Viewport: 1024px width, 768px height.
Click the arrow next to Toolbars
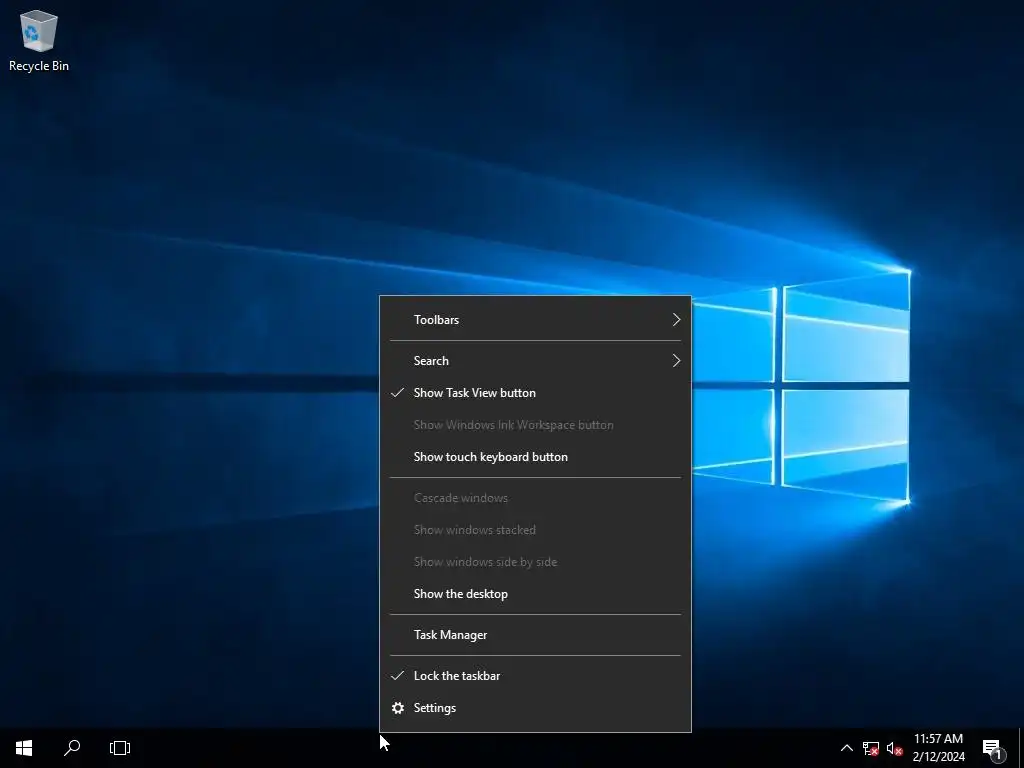pos(677,320)
